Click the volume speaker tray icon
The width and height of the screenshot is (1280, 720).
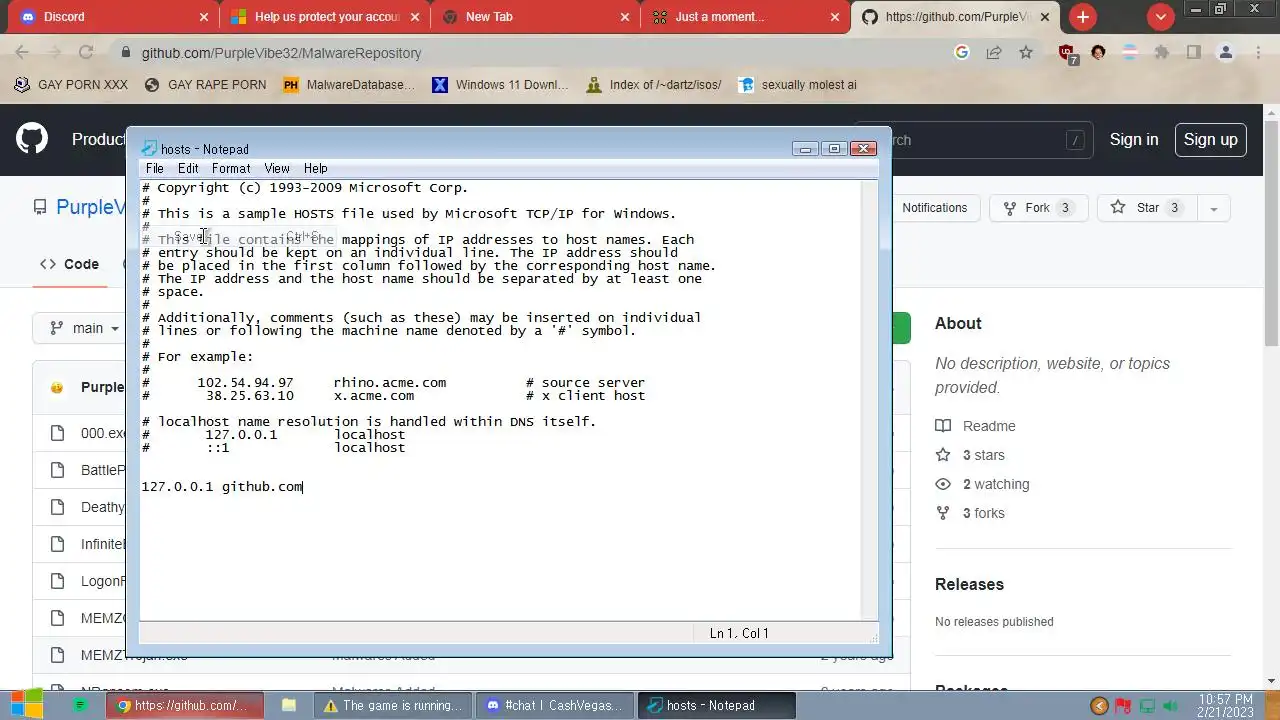coord(1172,706)
